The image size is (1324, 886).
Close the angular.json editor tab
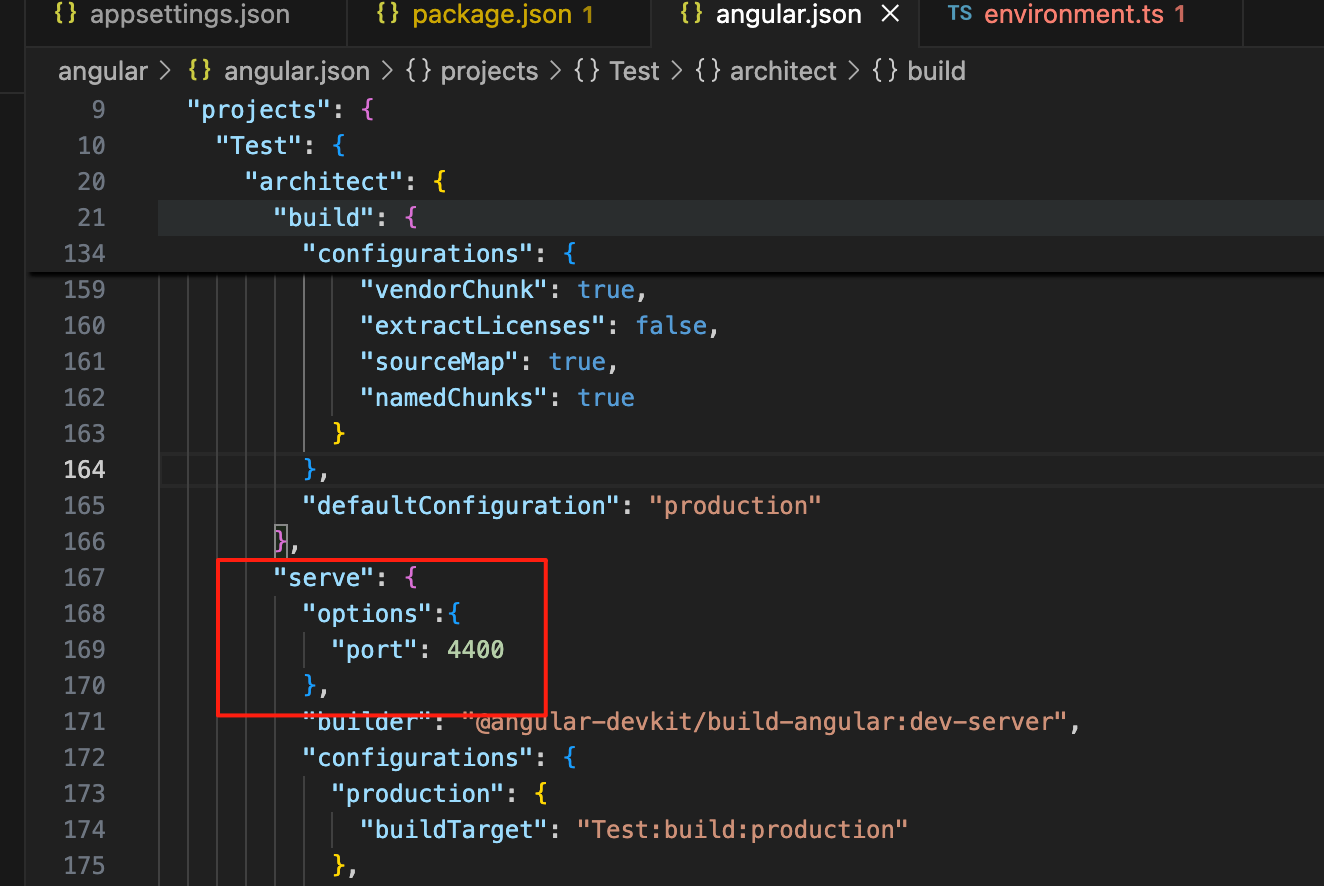pyautogui.click(x=890, y=15)
